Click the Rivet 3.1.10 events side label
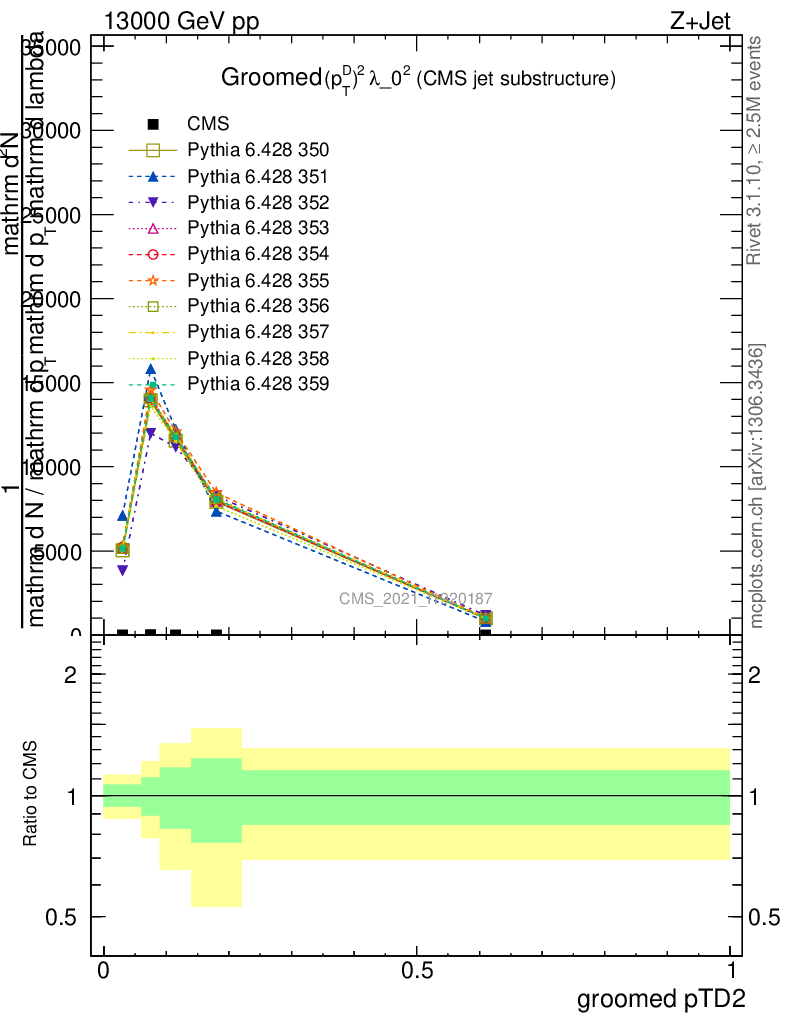Image resolution: width=786 pixels, height=1024 pixels. point(754,150)
